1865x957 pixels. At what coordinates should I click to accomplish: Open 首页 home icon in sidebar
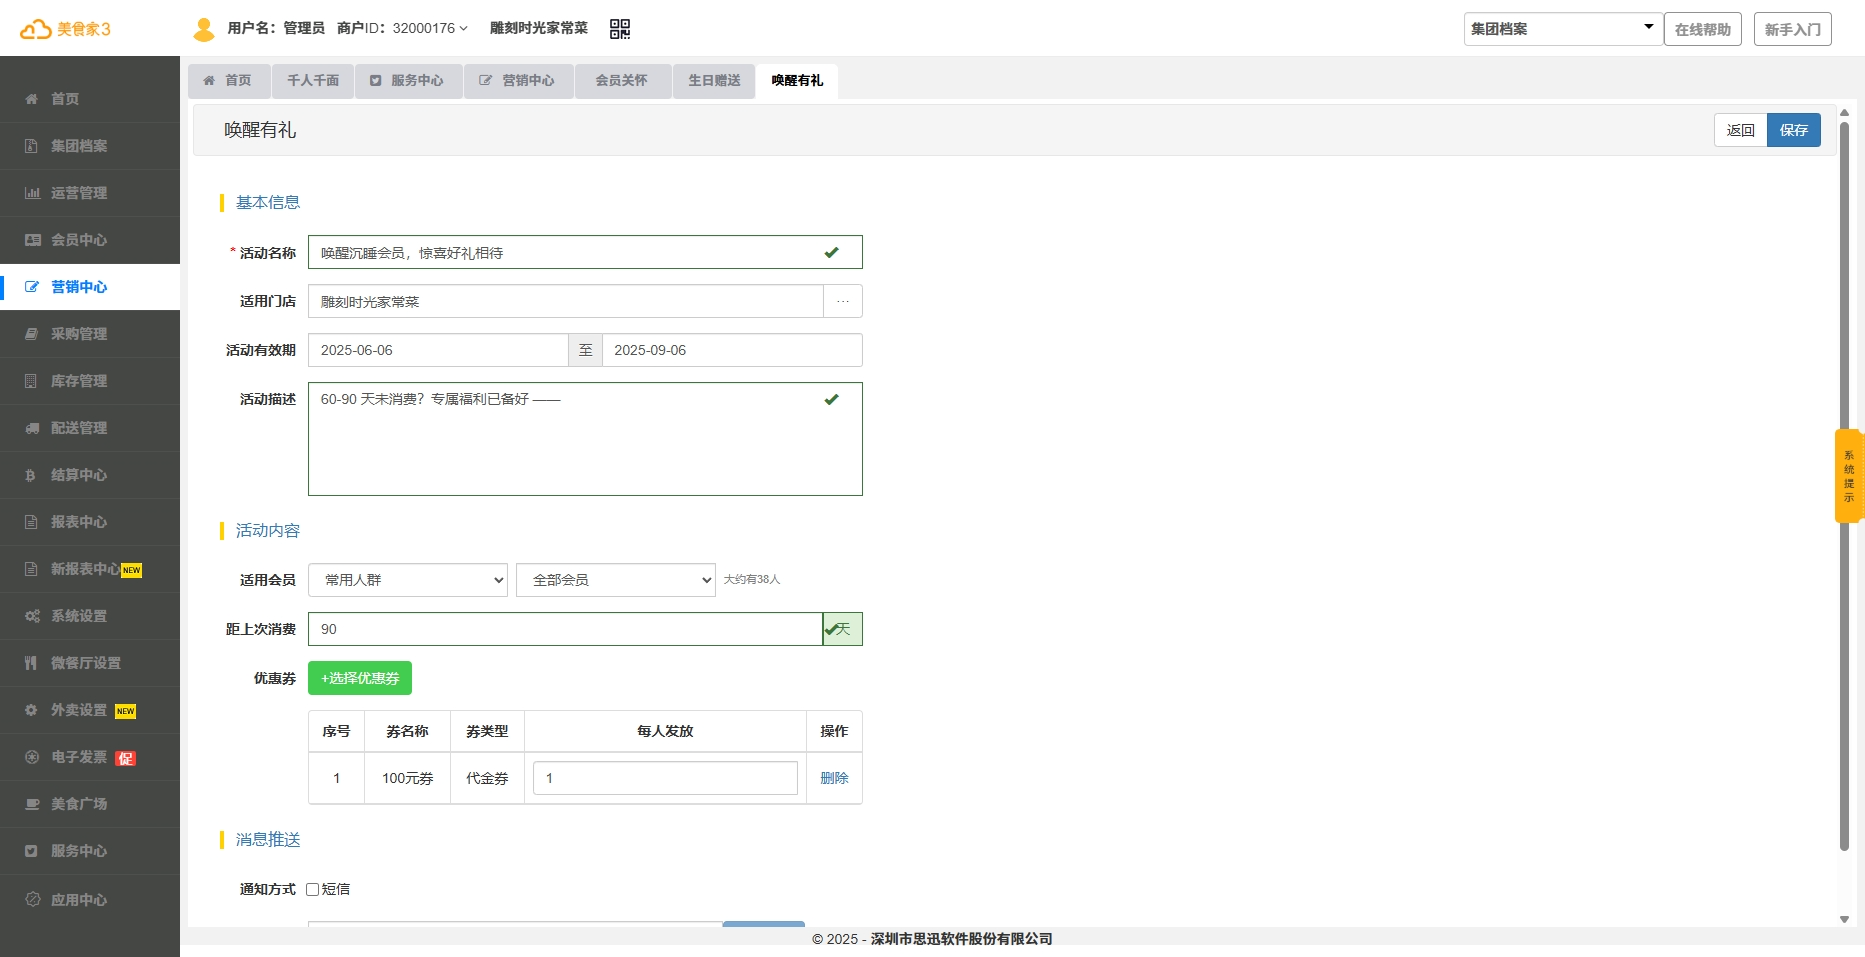(31, 99)
